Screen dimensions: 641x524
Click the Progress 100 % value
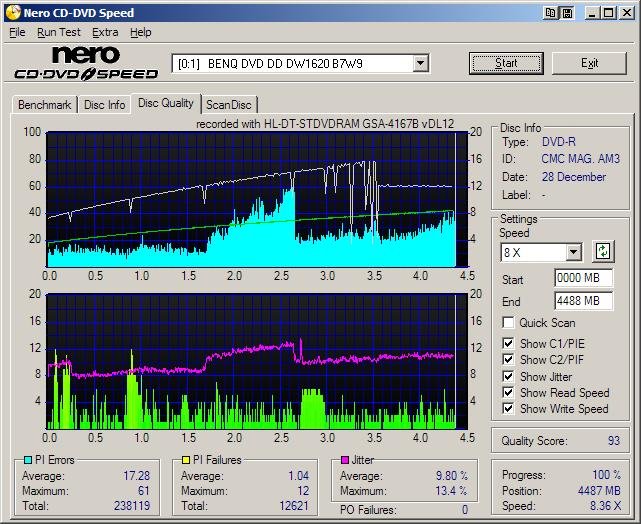(x=607, y=475)
